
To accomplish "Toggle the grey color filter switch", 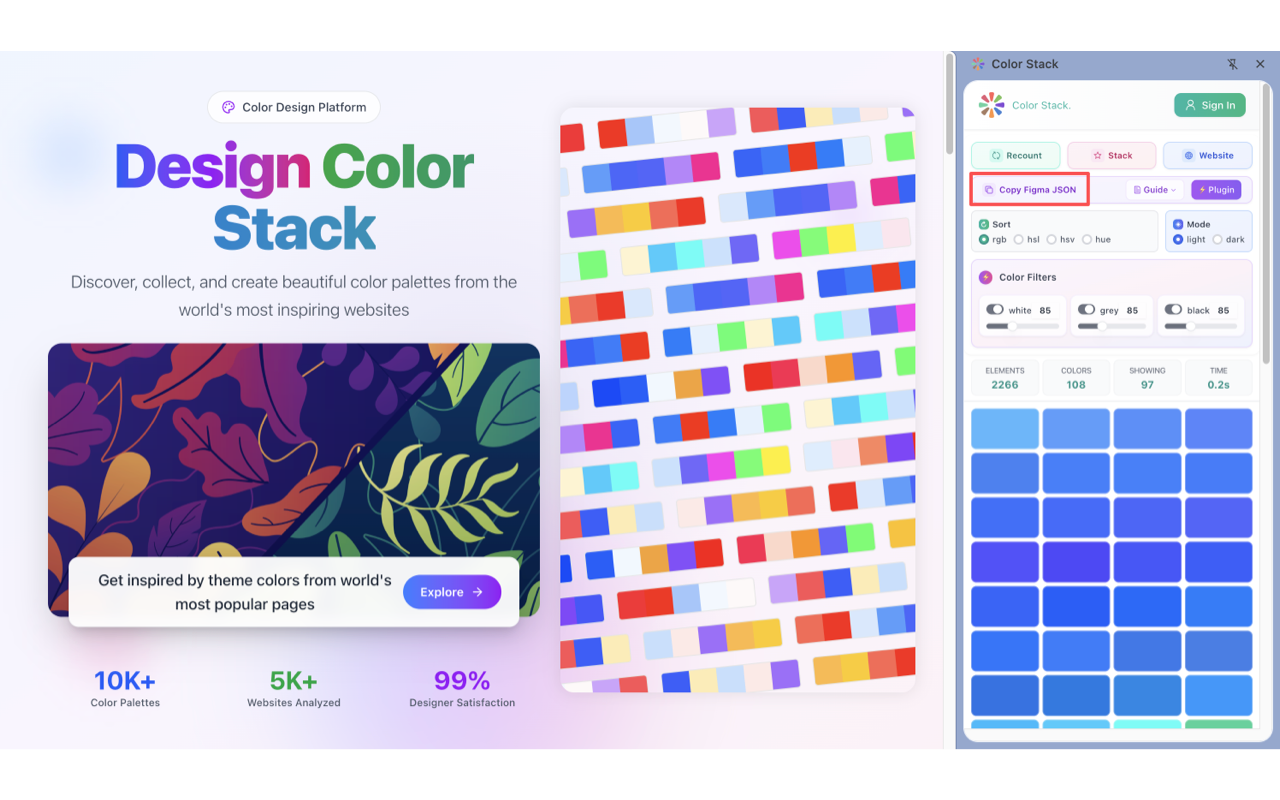I will (1086, 310).
